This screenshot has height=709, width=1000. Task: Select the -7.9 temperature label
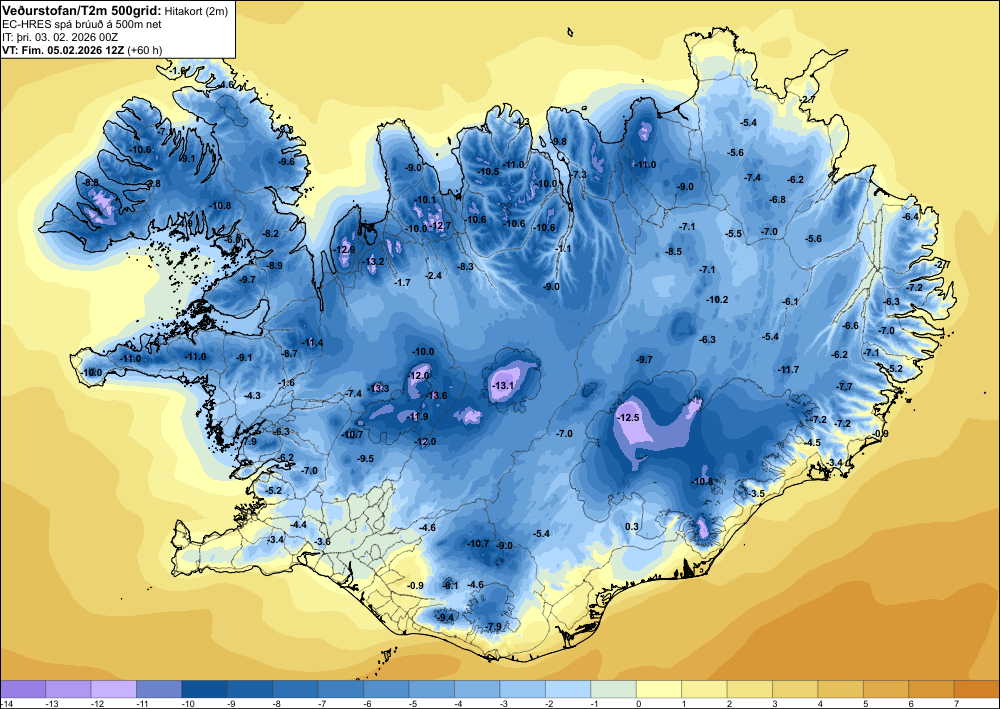(x=494, y=627)
